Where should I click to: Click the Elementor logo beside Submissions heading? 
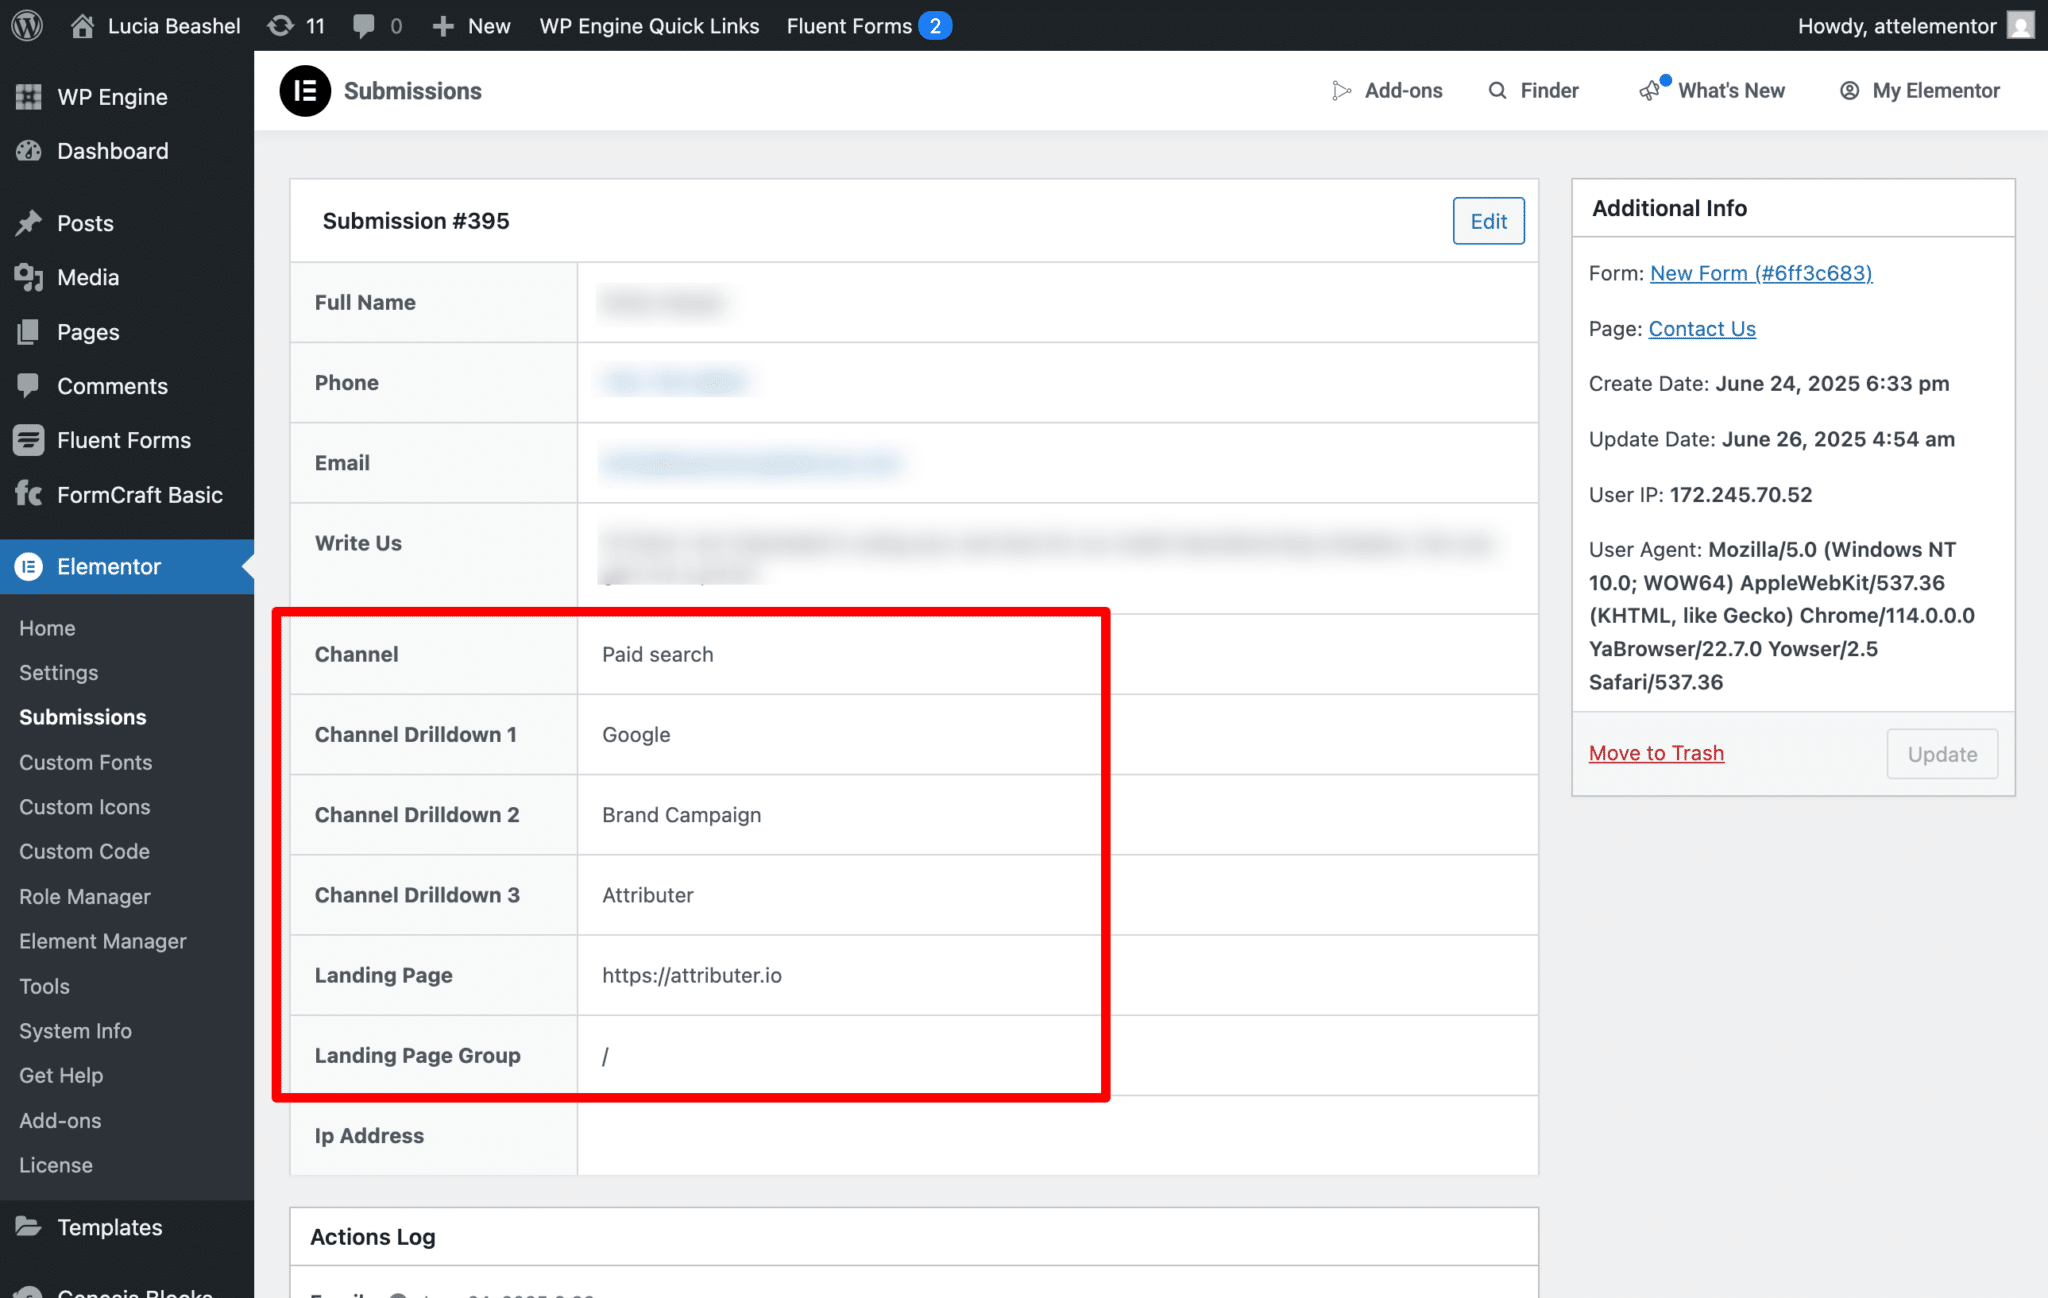305,91
